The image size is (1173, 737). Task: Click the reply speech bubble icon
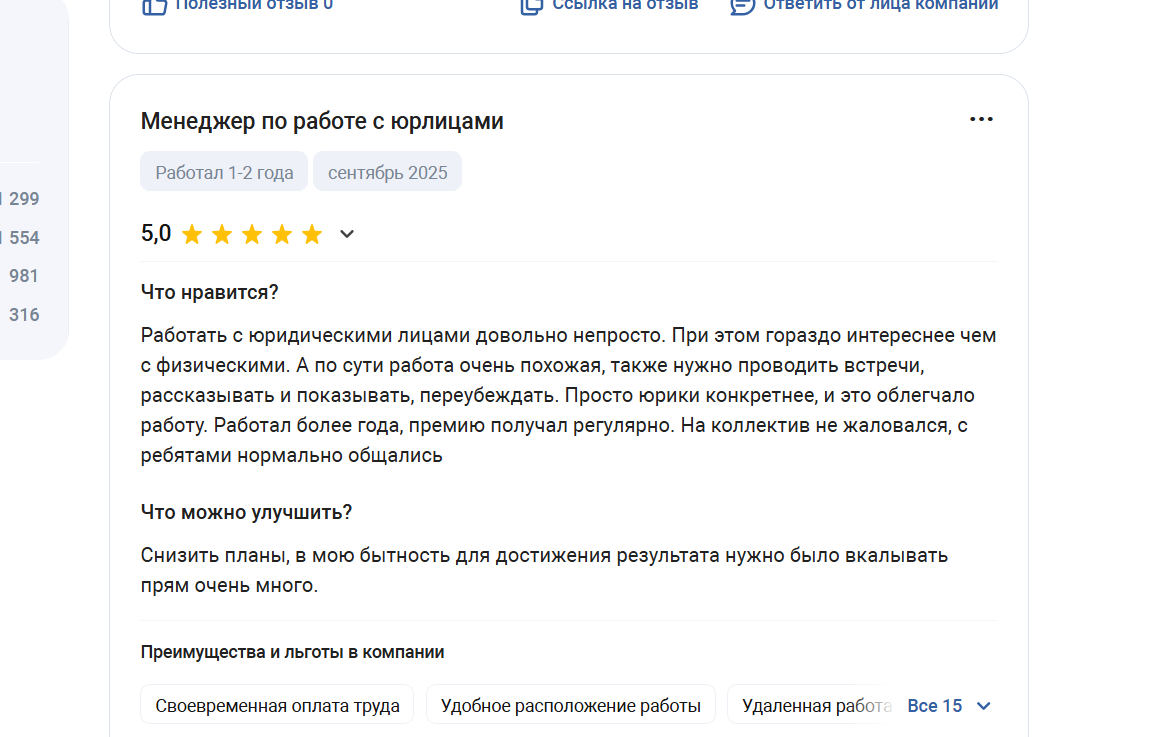pos(742,6)
